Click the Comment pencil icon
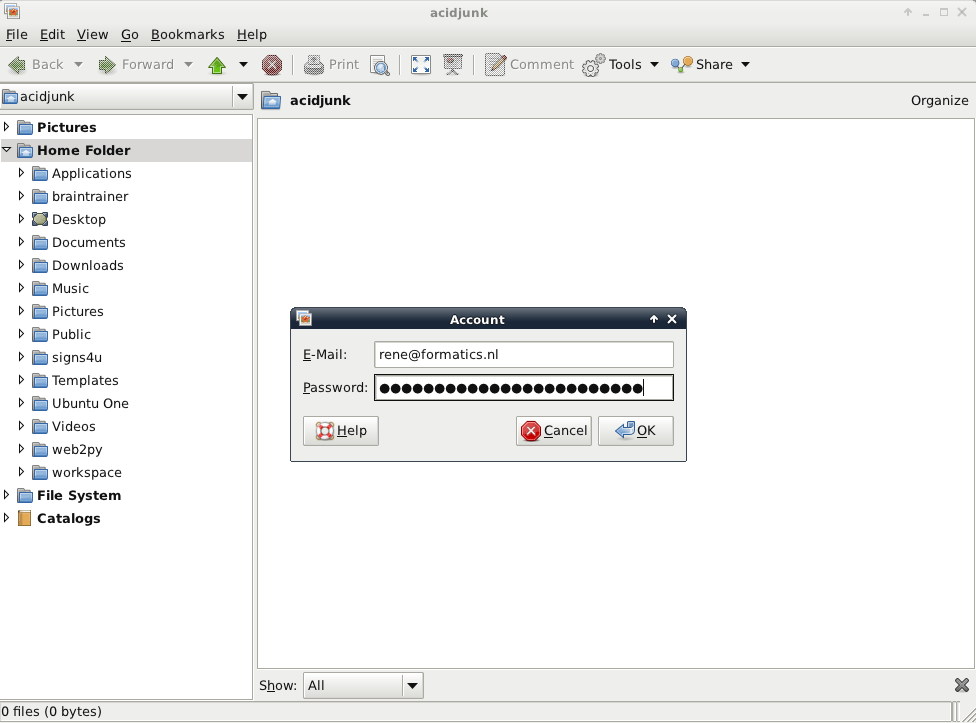Viewport: 976px width, 723px height. coord(495,65)
